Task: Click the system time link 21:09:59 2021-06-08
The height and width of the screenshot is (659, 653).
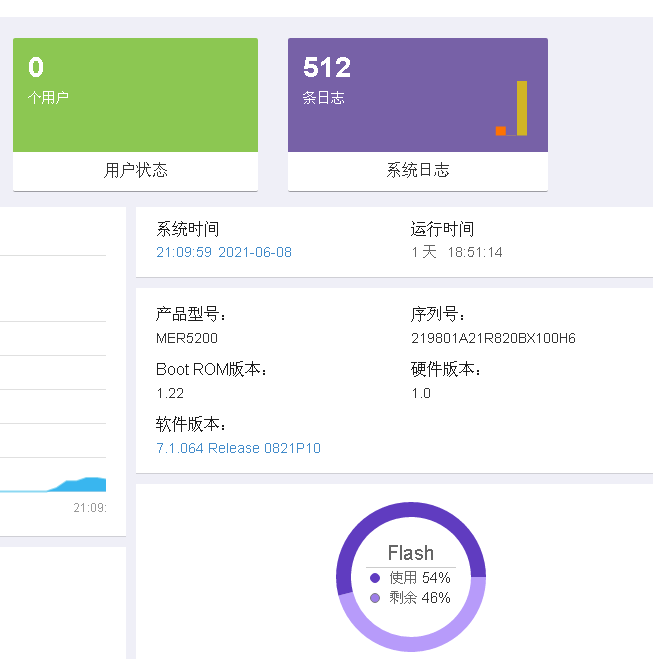Action: 224,252
